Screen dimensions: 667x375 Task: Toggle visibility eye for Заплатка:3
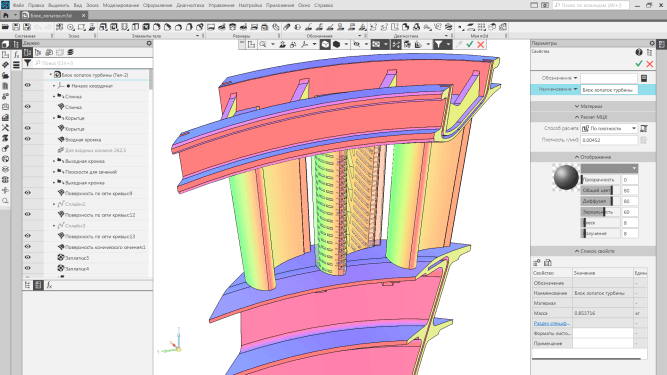click(28, 257)
